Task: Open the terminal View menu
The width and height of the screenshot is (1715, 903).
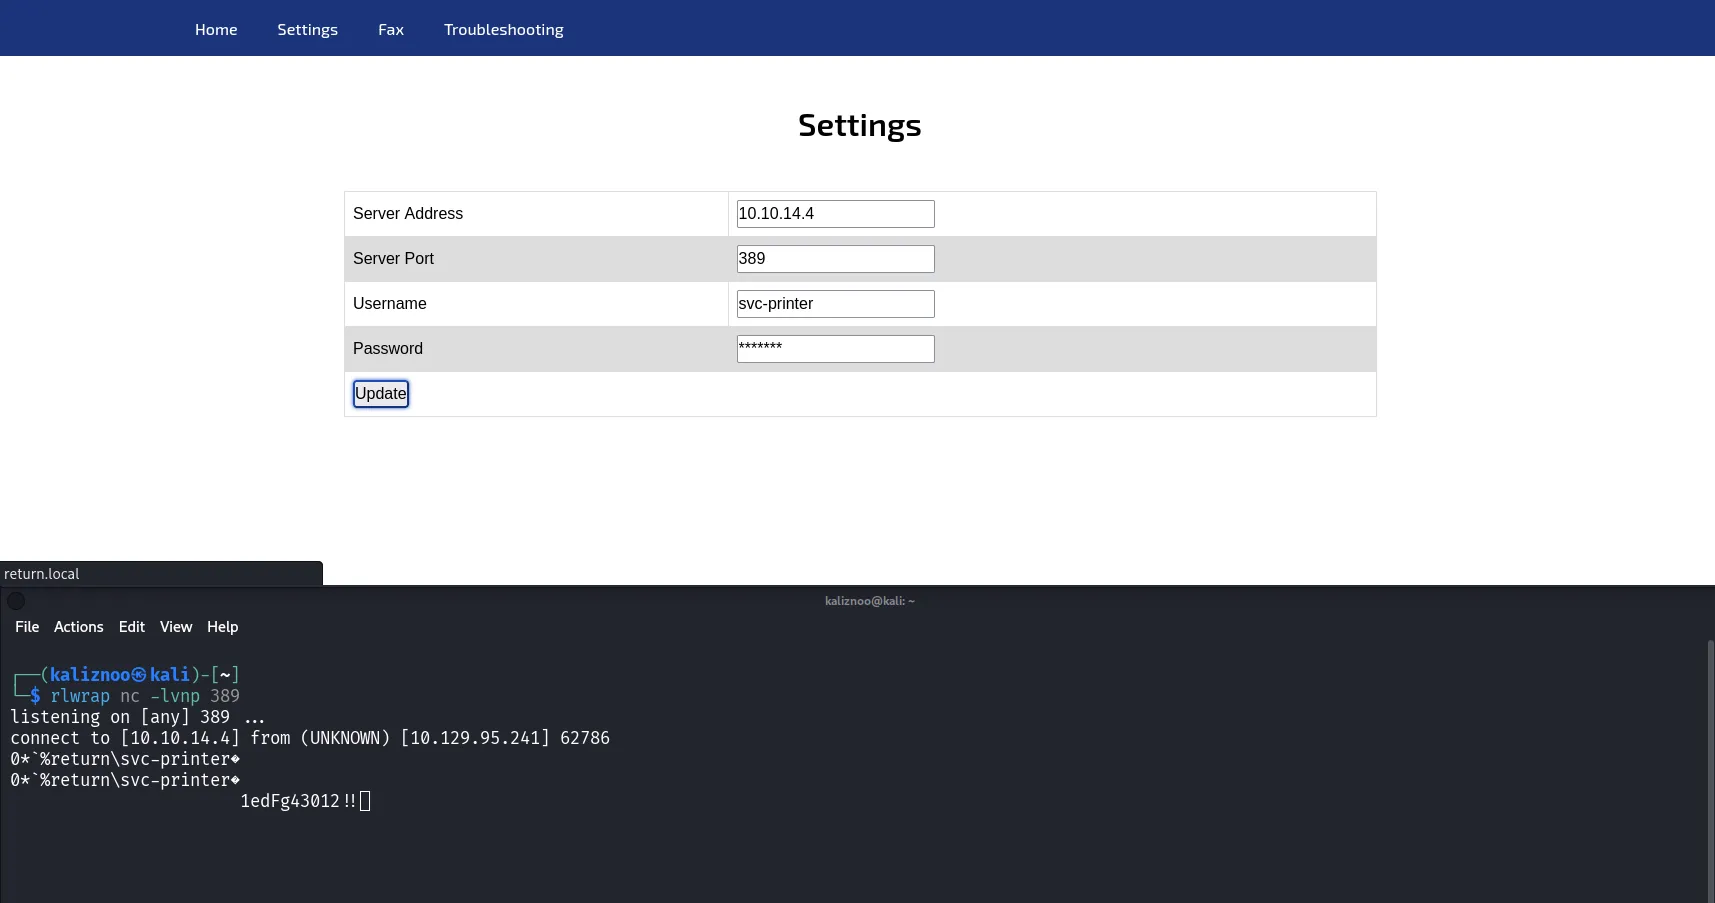Action: pos(176,627)
